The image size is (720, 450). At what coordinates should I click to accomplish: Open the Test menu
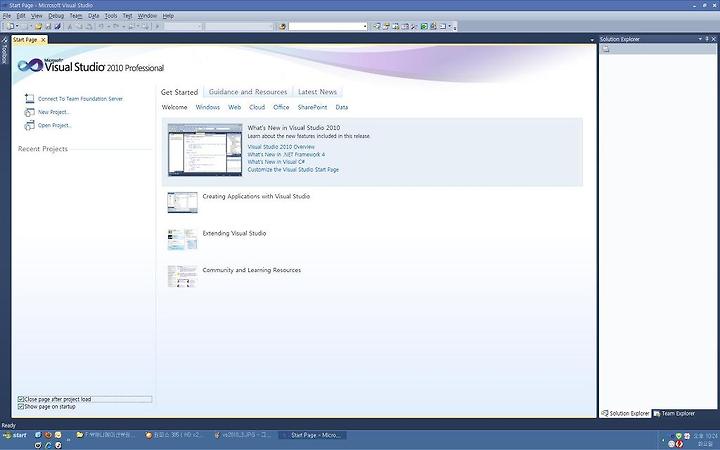127,16
